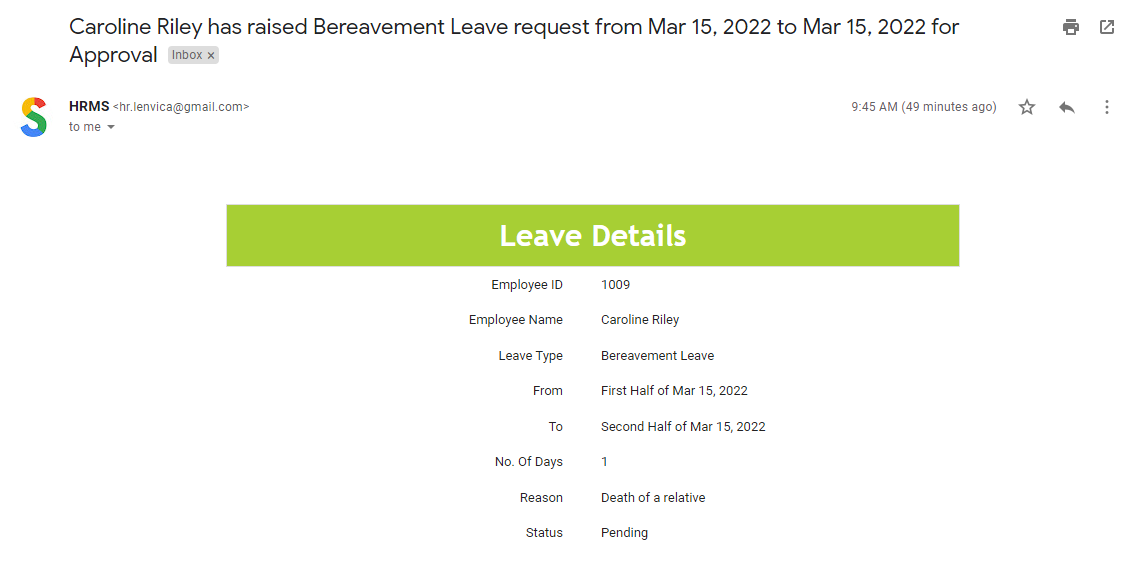The width and height of the screenshot is (1148, 588).
Task: Click the Pending status value
Action: [x=625, y=533]
